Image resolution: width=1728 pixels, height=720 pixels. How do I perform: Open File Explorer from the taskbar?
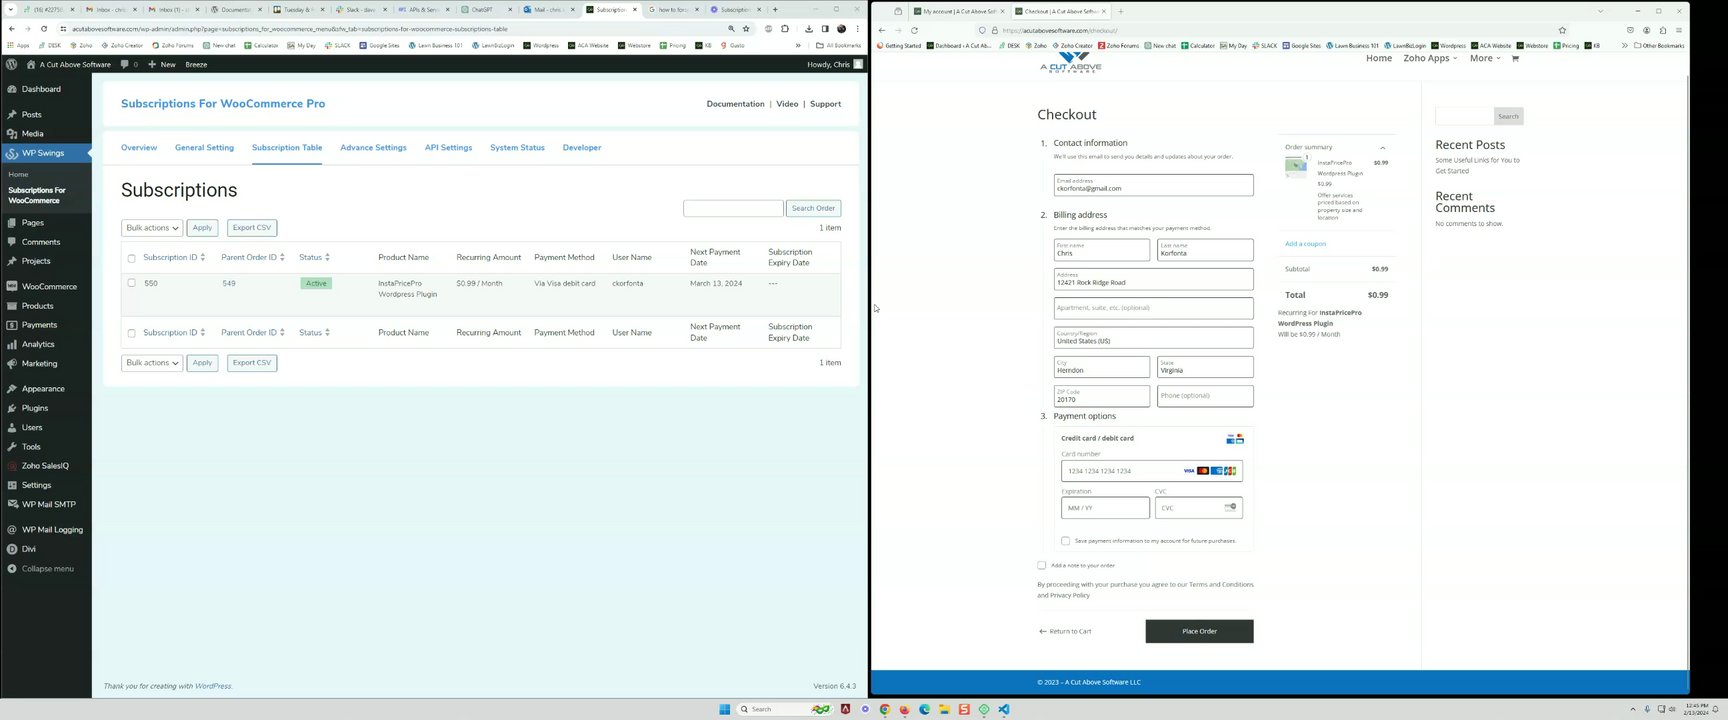(944, 709)
